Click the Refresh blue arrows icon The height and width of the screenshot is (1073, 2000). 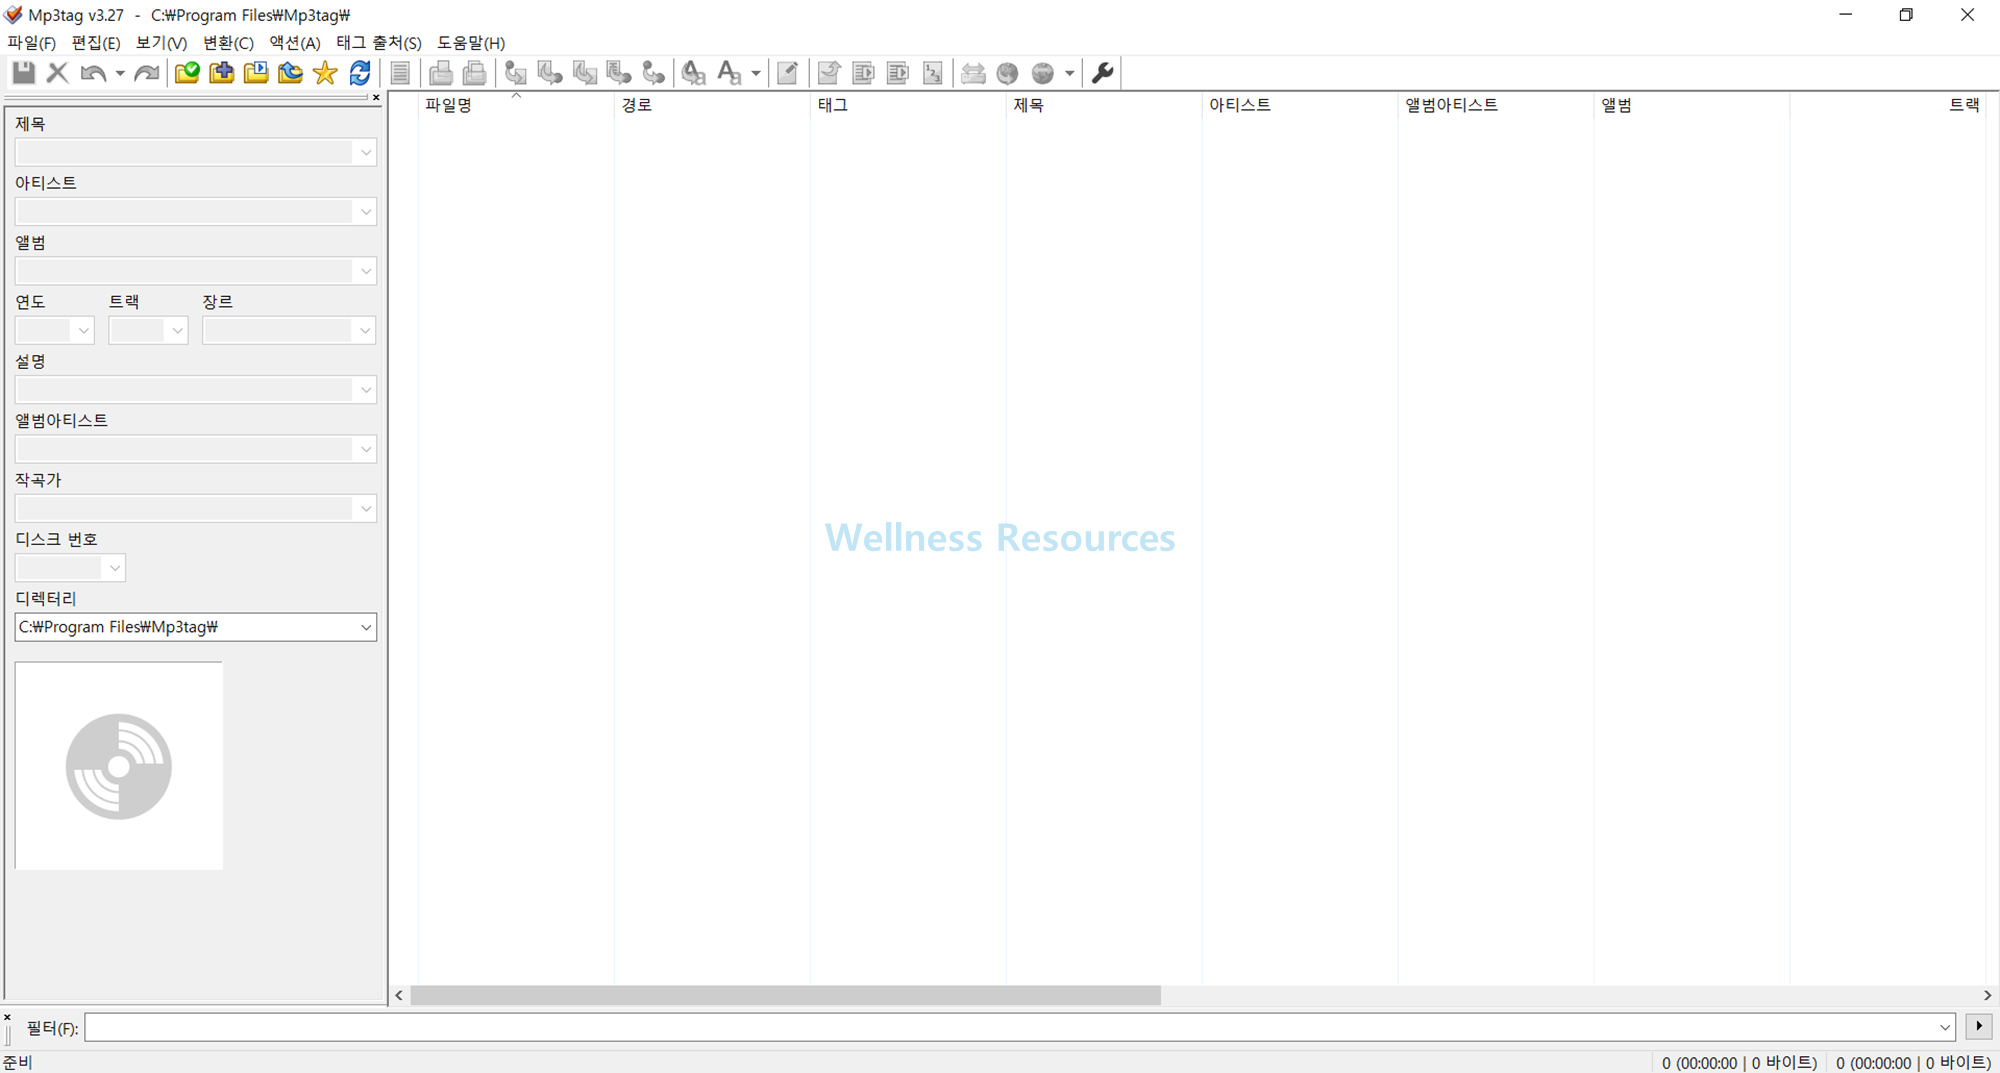tap(360, 73)
